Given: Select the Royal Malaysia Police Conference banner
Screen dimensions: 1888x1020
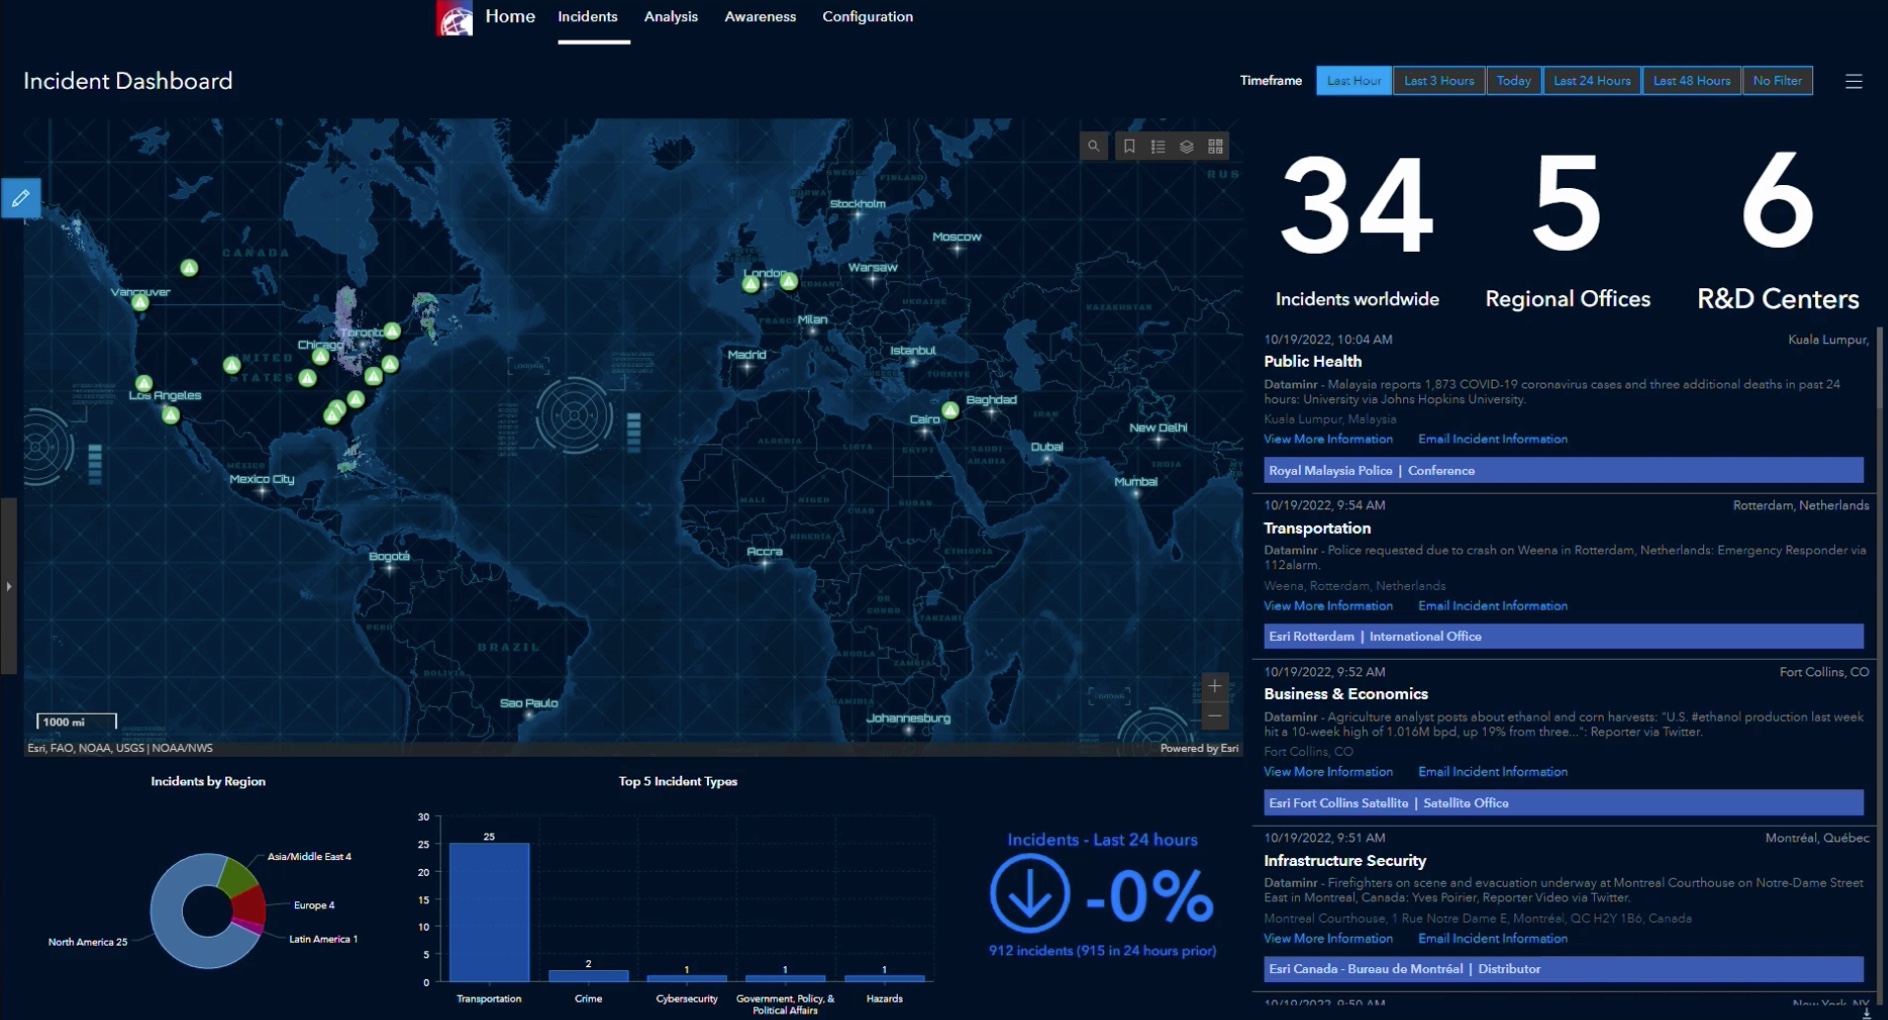Looking at the screenshot, I should 1565,470.
